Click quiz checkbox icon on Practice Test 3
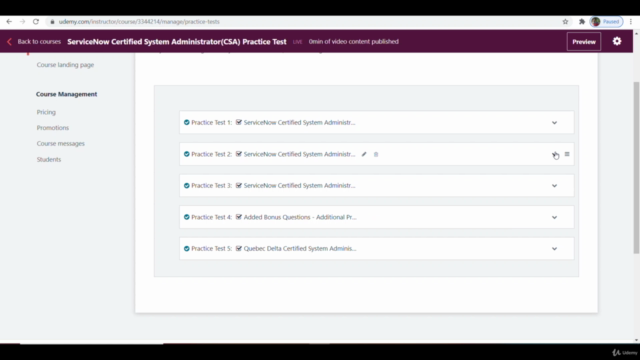The image size is (640, 360). (x=239, y=186)
